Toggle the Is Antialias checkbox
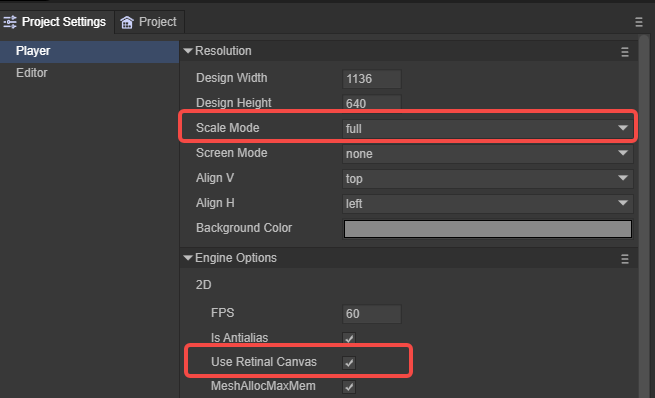This screenshot has width=655, height=398. pyautogui.click(x=349, y=338)
